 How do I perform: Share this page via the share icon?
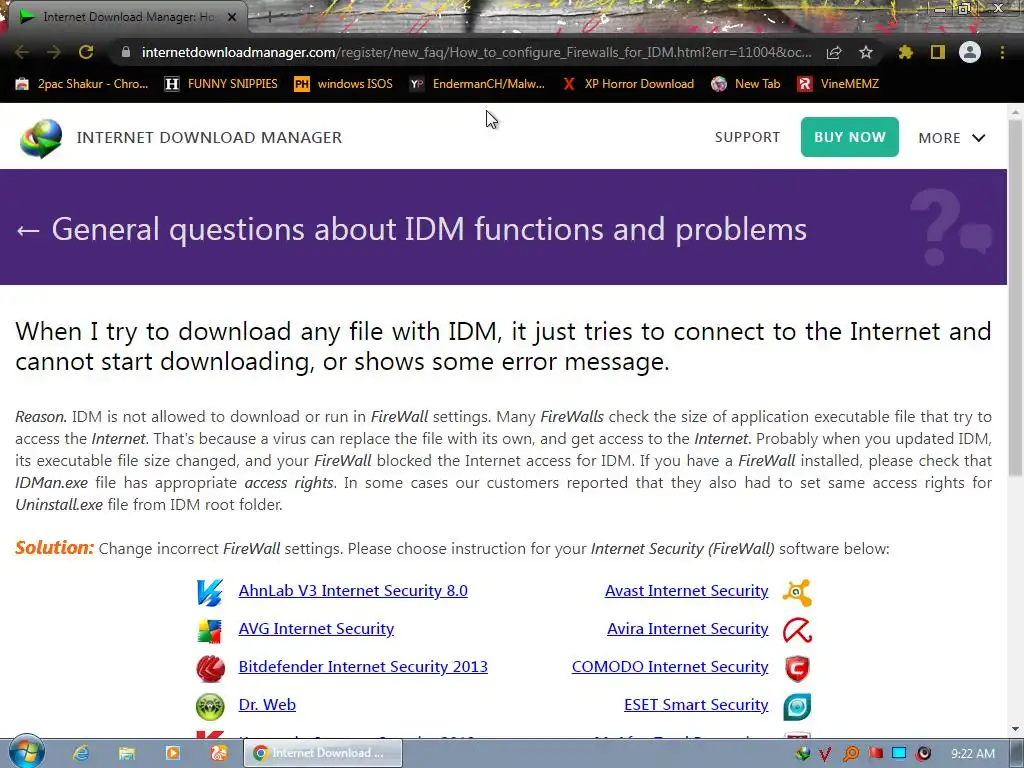coord(834,52)
